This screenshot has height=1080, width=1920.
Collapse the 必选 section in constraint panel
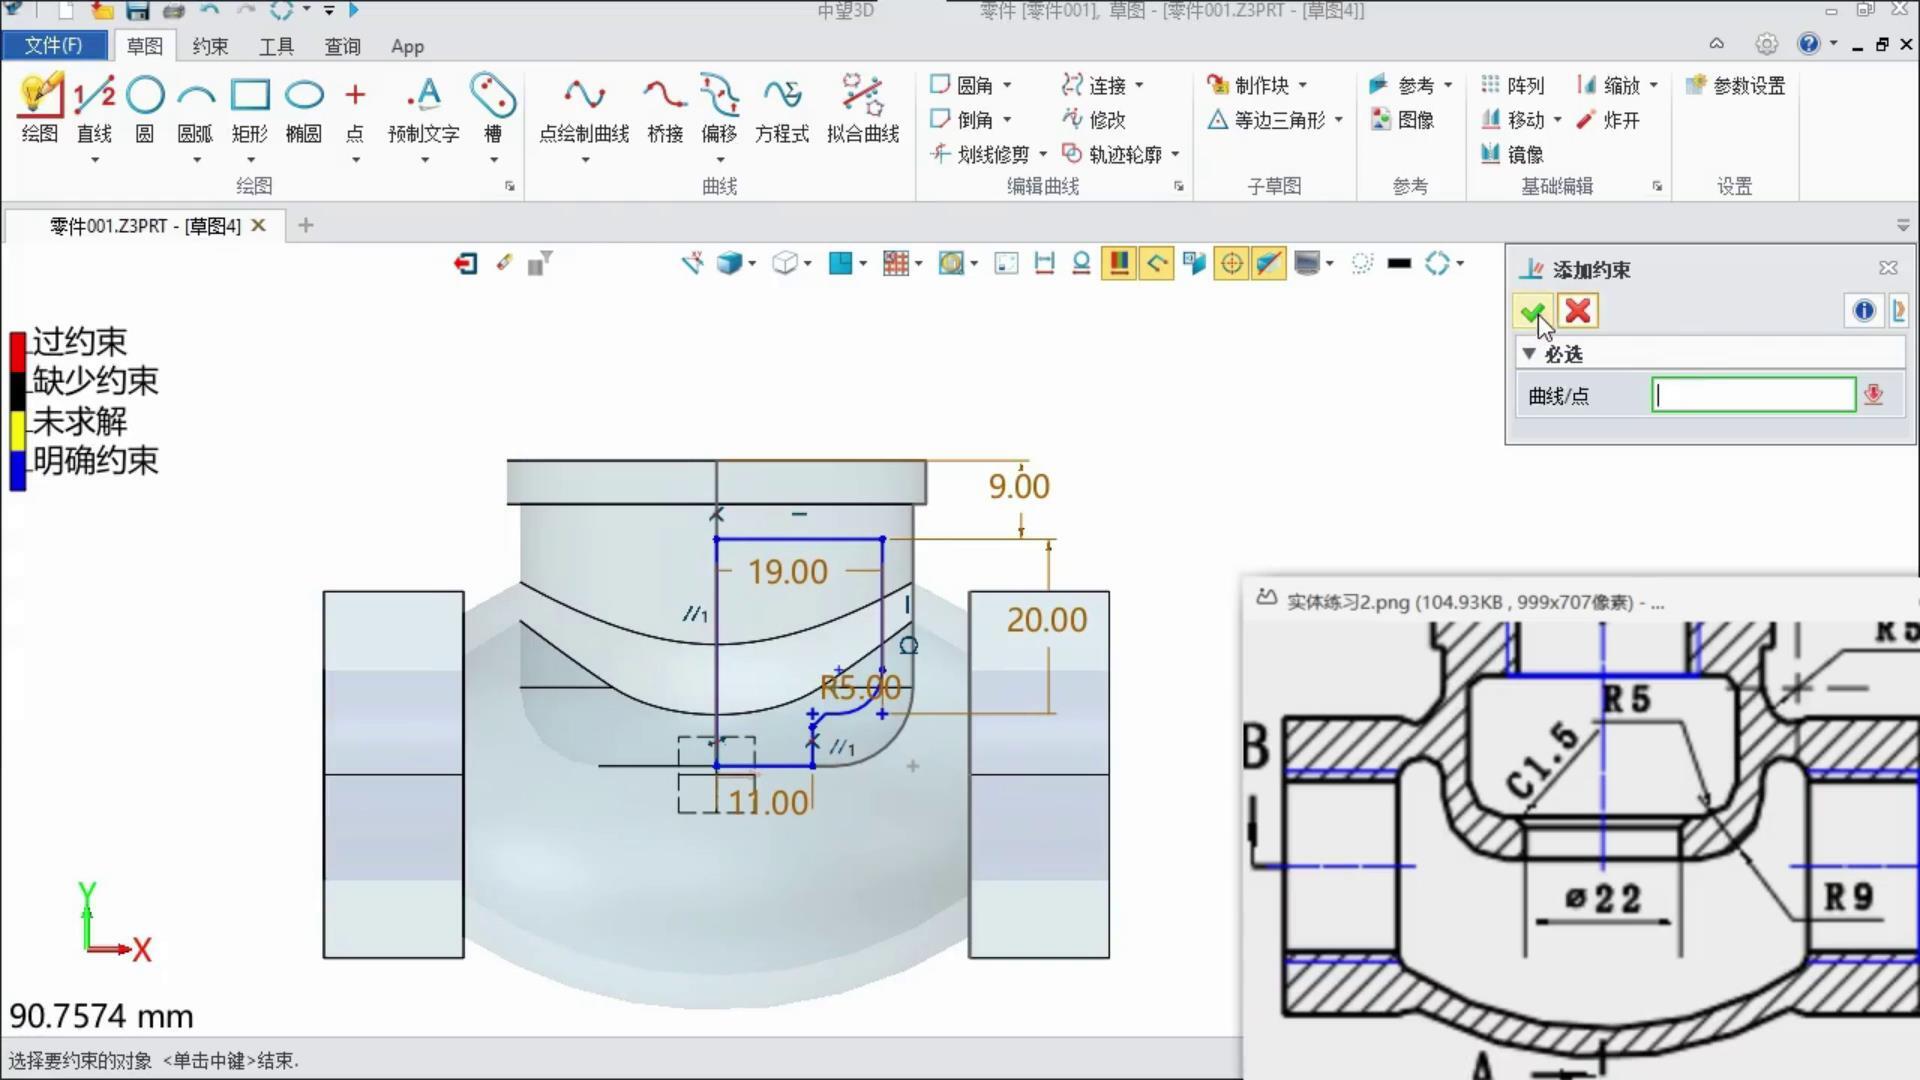[x=1529, y=354]
